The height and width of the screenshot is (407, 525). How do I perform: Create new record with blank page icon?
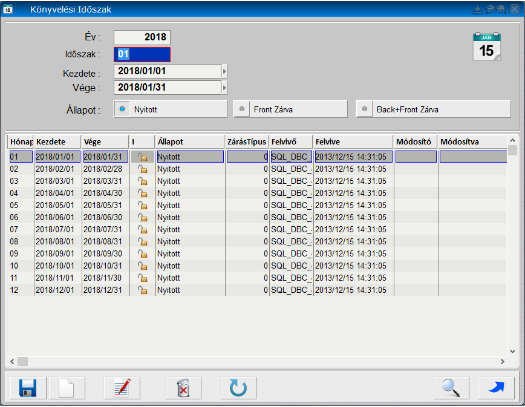[x=67, y=388]
